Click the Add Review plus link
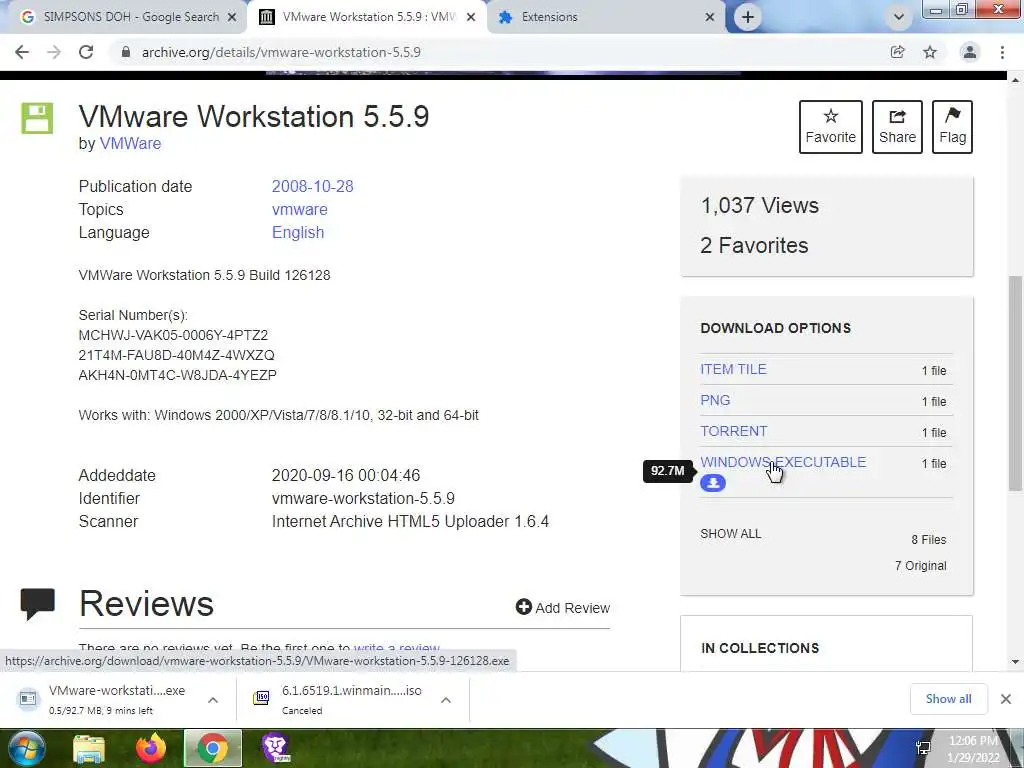The height and width of the screenshot is (768, 1024). coord(562,607)
